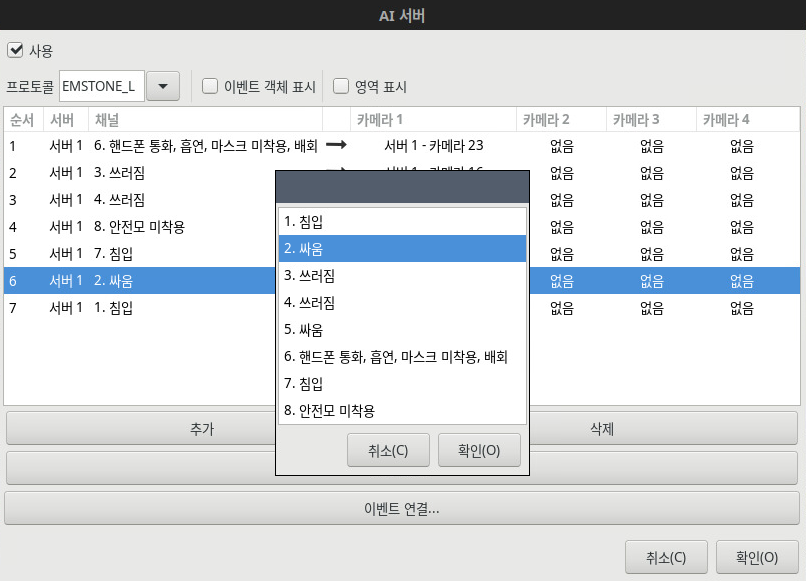Select '1. 침입' in popup list
The image size is (806, 581).
pyautogui.click(x=402, y=221)
